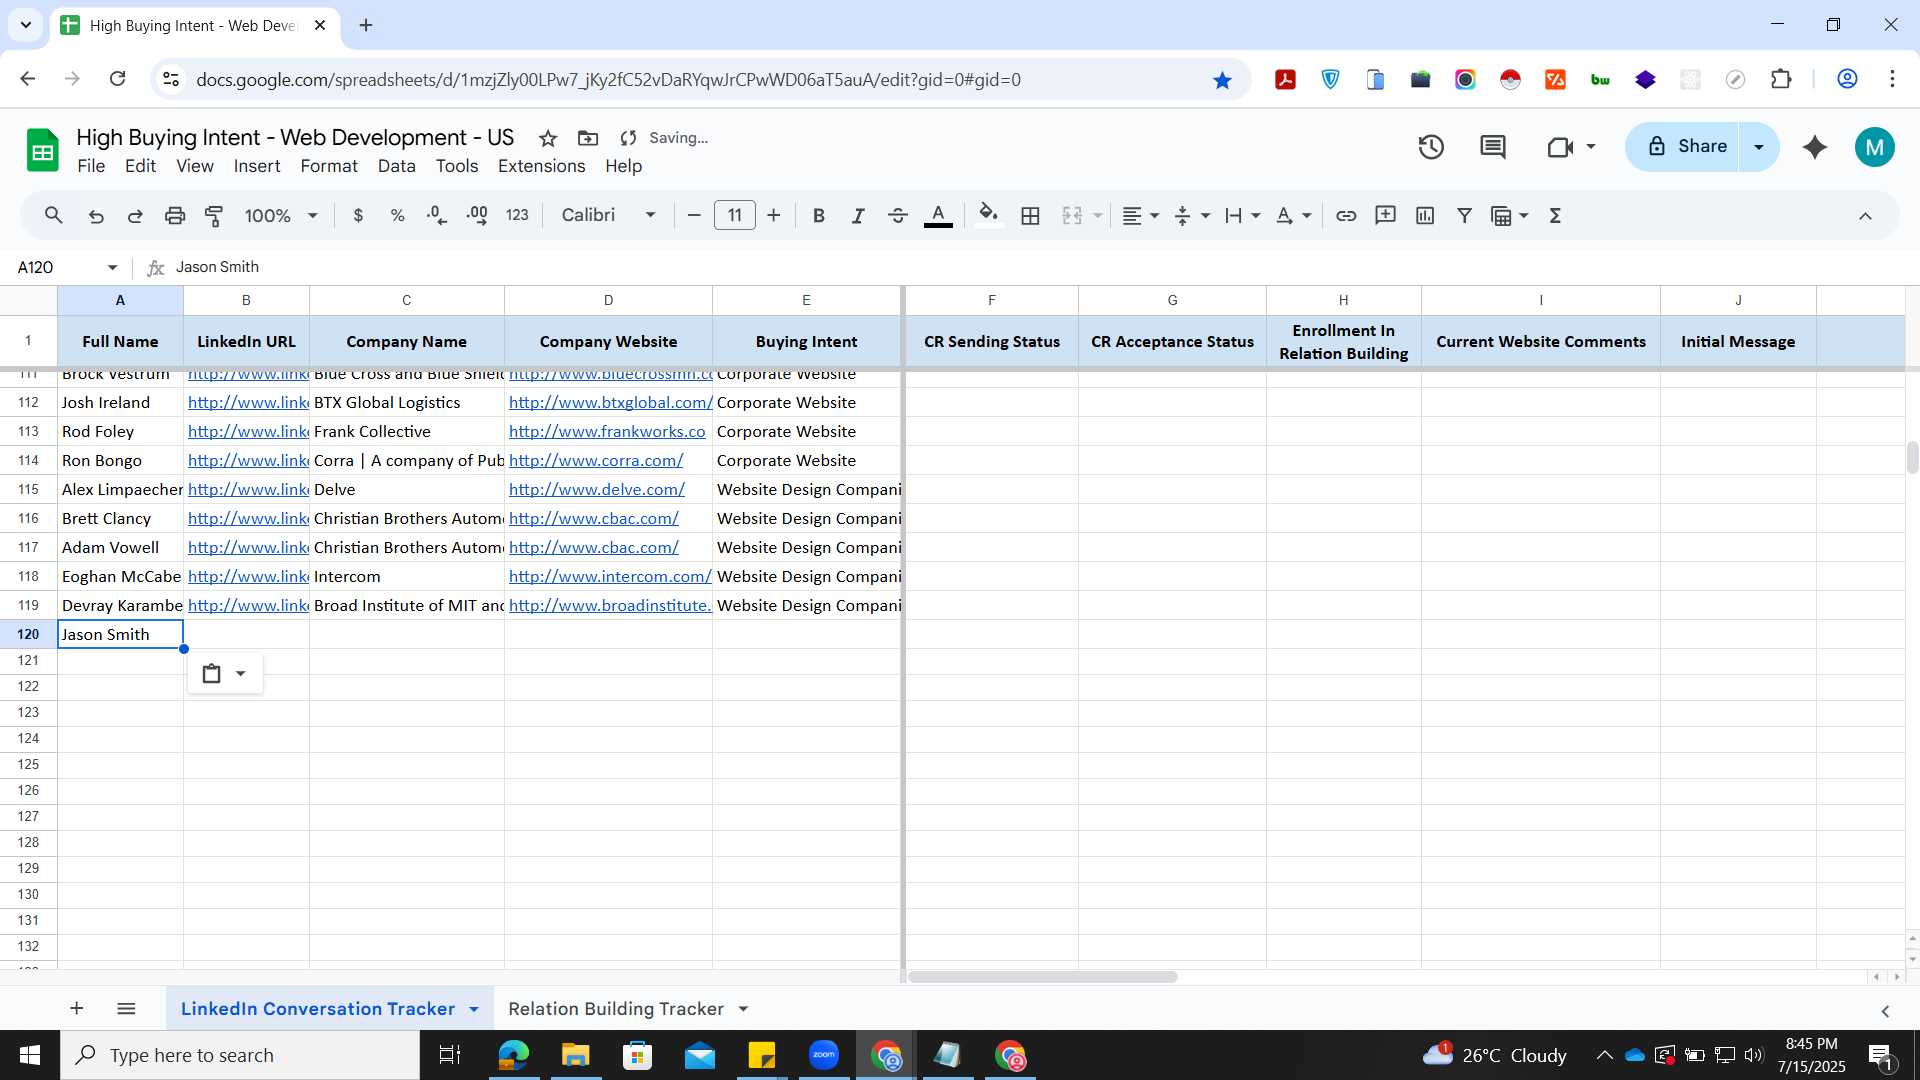Open the functions sigma menu
This screenshot has width=1920, height=1080.
1555,215
